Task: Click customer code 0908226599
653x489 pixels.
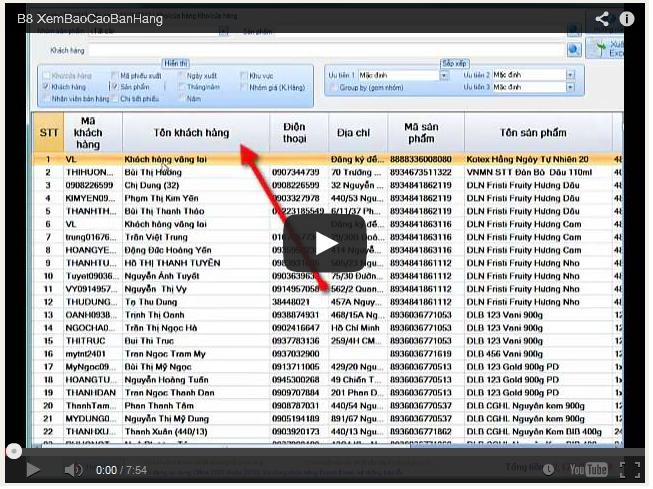Action: 90,186
